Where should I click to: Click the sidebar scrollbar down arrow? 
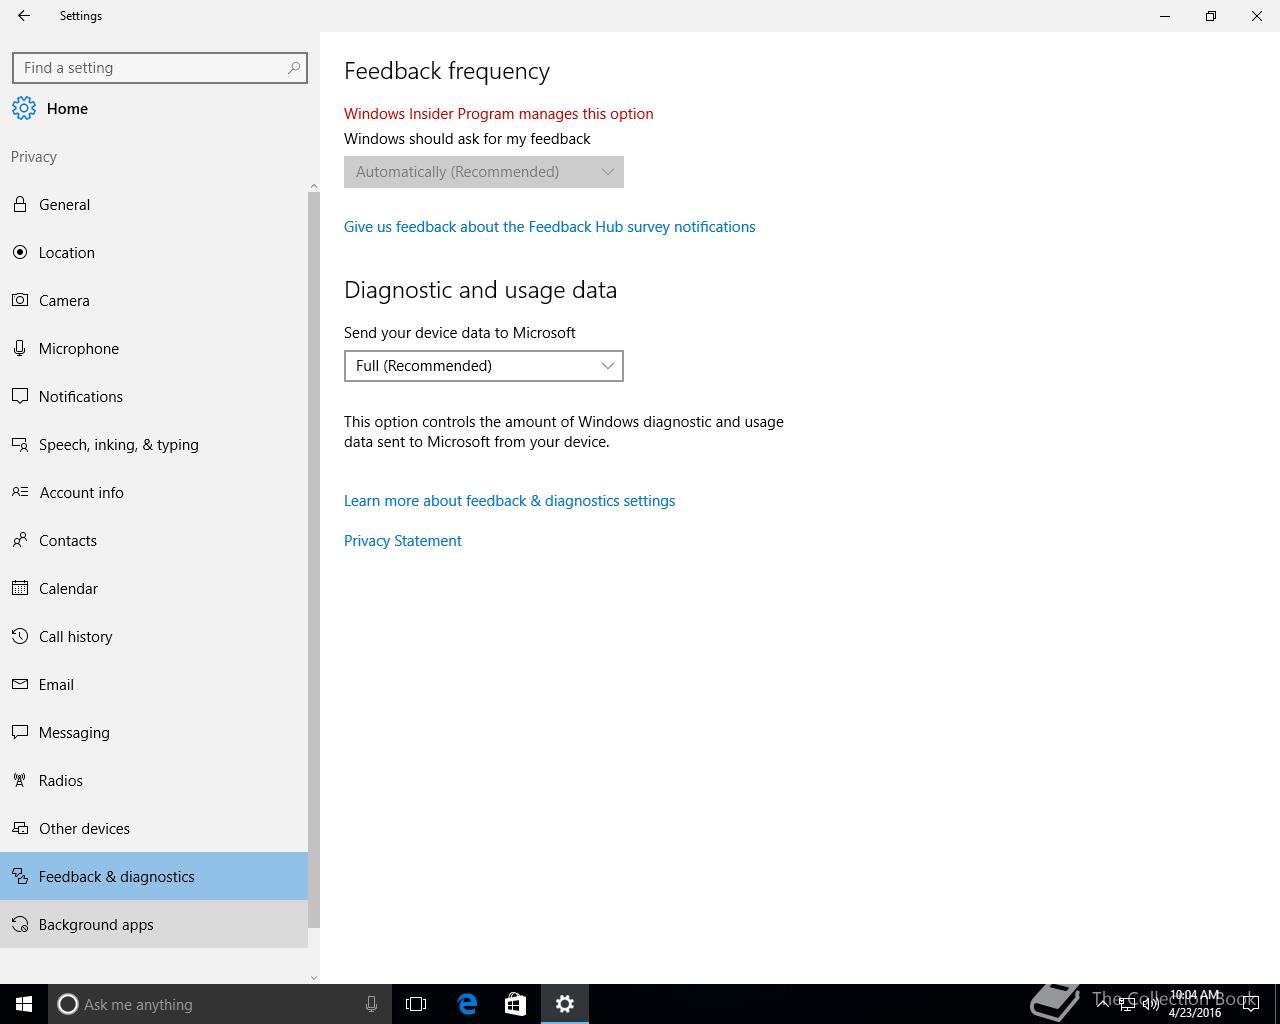314,977
